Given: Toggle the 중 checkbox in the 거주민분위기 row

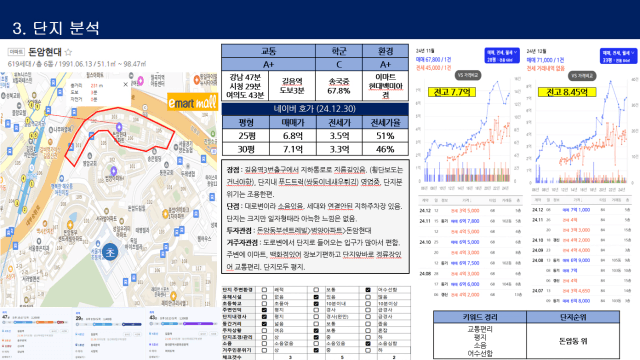Looking at the screenshot, I should pos(316,350).
